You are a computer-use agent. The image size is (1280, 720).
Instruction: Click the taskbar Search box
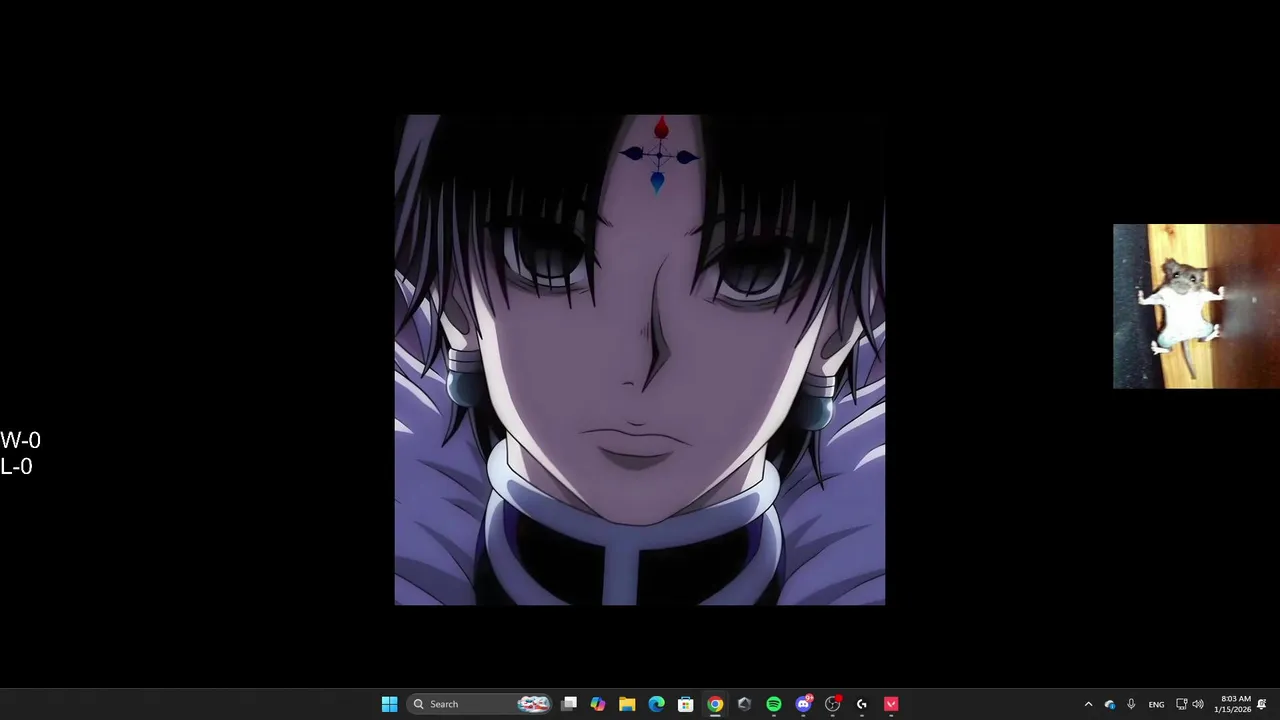(481, 704)
